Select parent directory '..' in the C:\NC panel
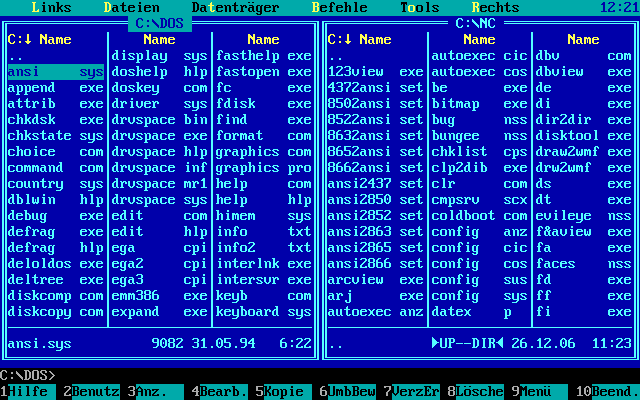This screenshot has width=640, height=400. click(x=376, y=56)
